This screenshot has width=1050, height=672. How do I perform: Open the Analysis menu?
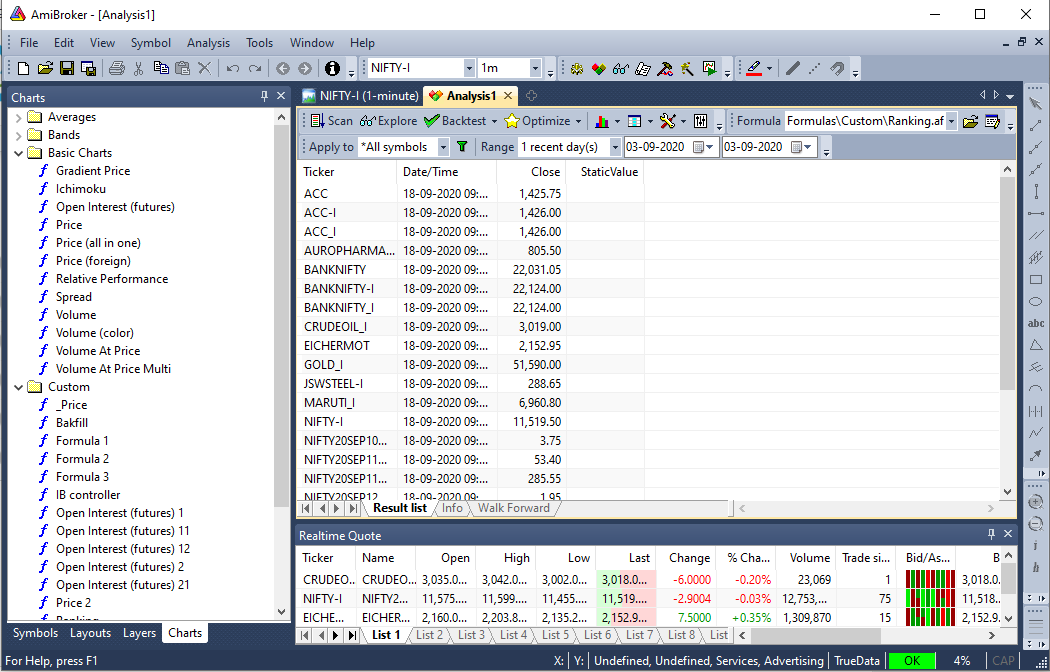[x=208, y=43]
